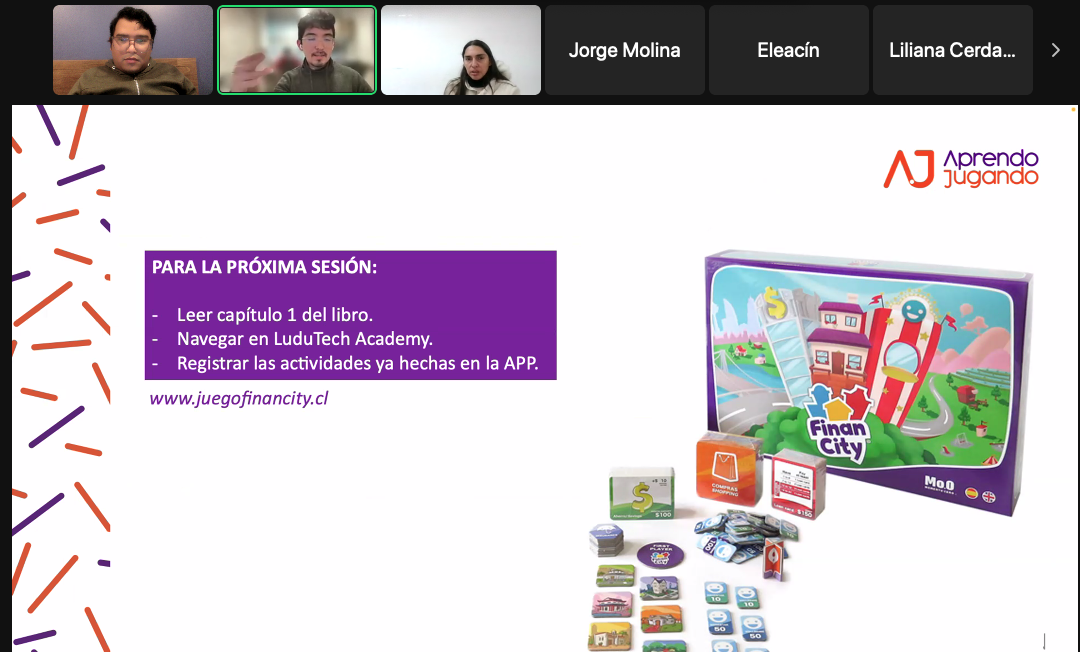Viewport: 1080px width, 652px height.
Task: Select Eleacín participant tile
Action: (789, 50)
